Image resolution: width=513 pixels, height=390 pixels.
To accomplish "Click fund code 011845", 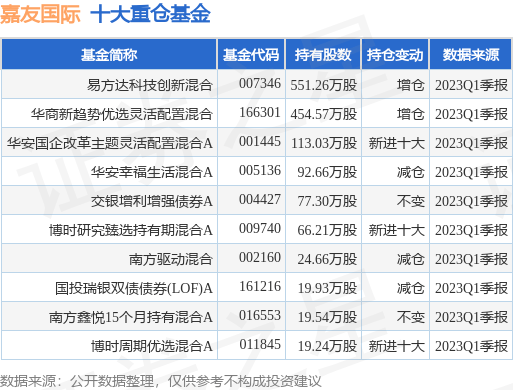I will pos(260,344).
